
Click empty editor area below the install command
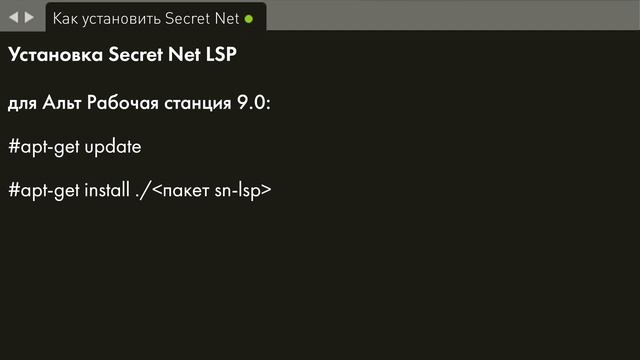point(320,282)
